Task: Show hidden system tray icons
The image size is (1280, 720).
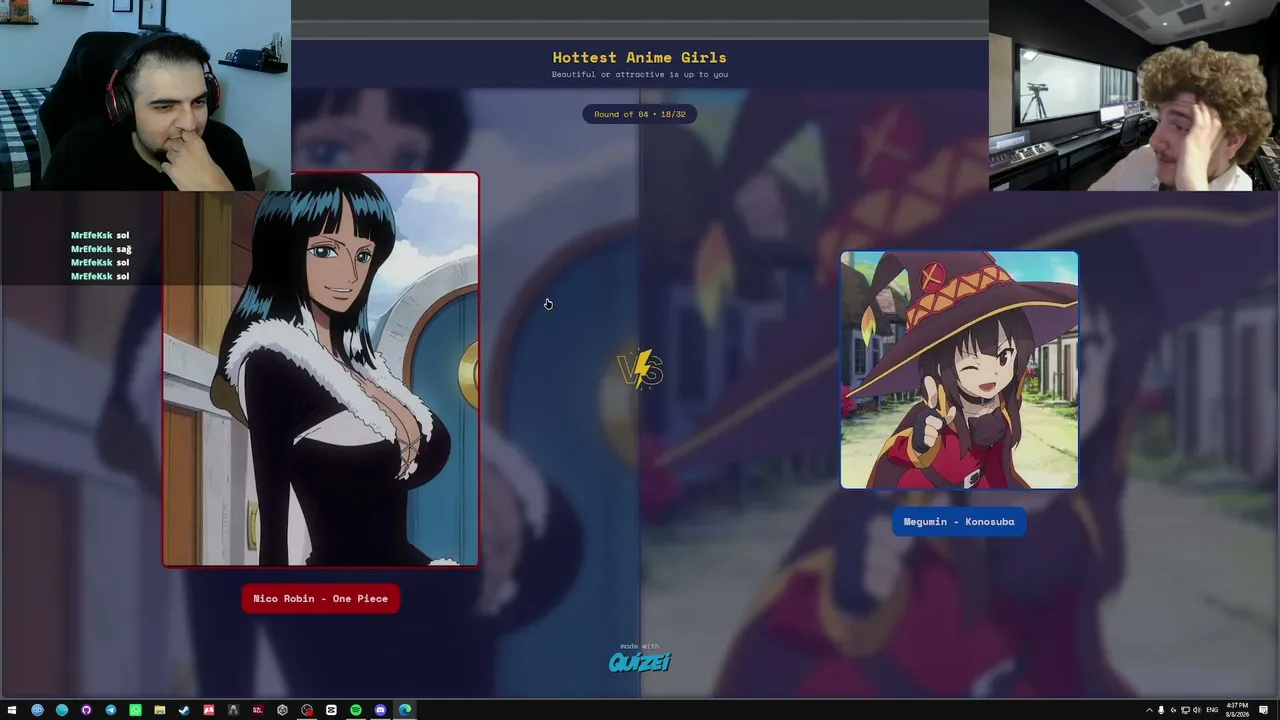Action: 1149,710
